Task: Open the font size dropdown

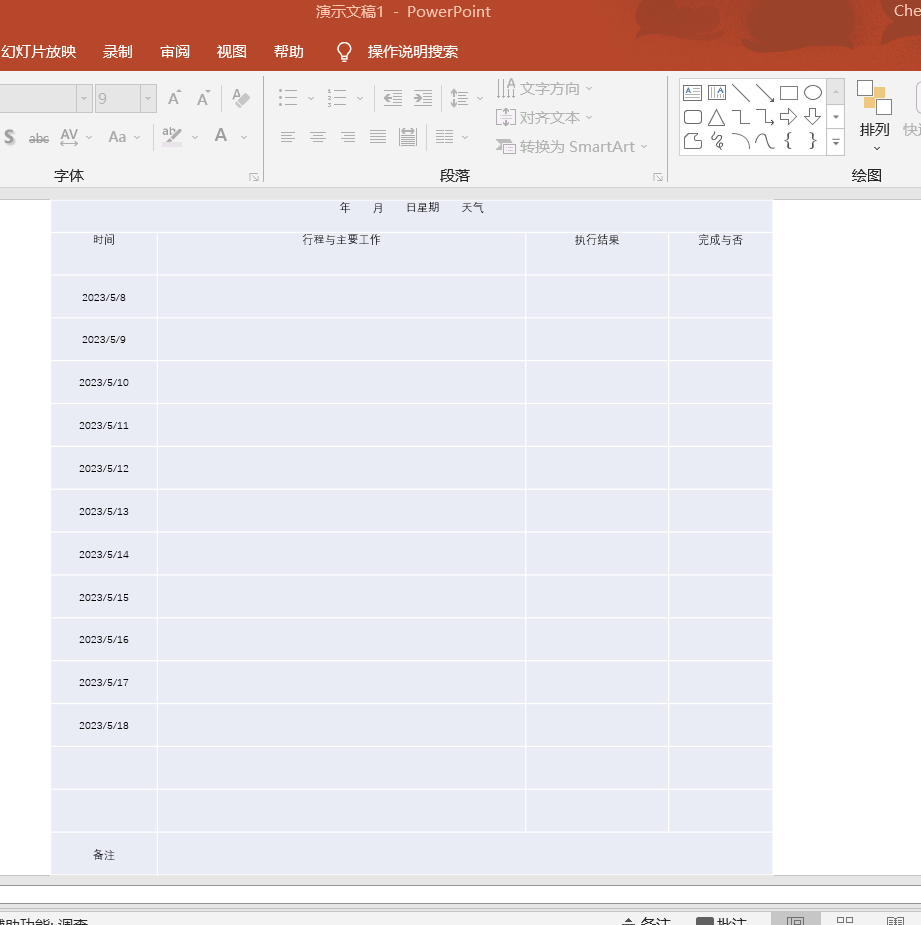Action: [146, 98]
